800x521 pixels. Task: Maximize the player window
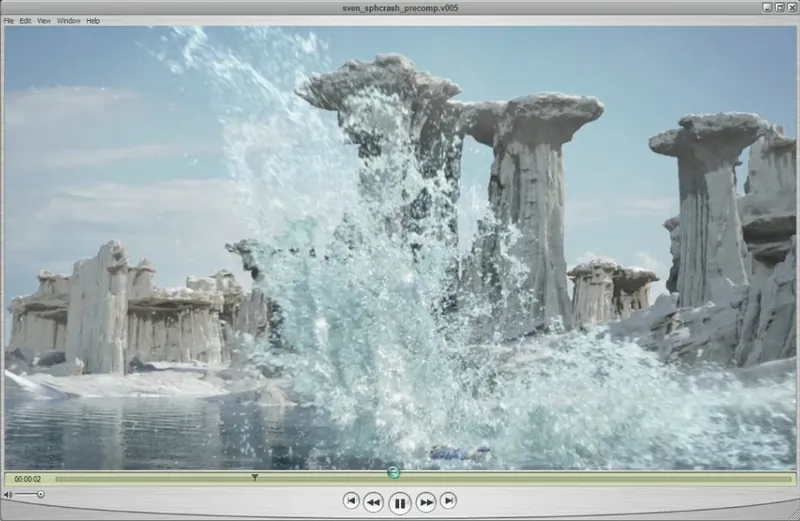pos(780,7)
